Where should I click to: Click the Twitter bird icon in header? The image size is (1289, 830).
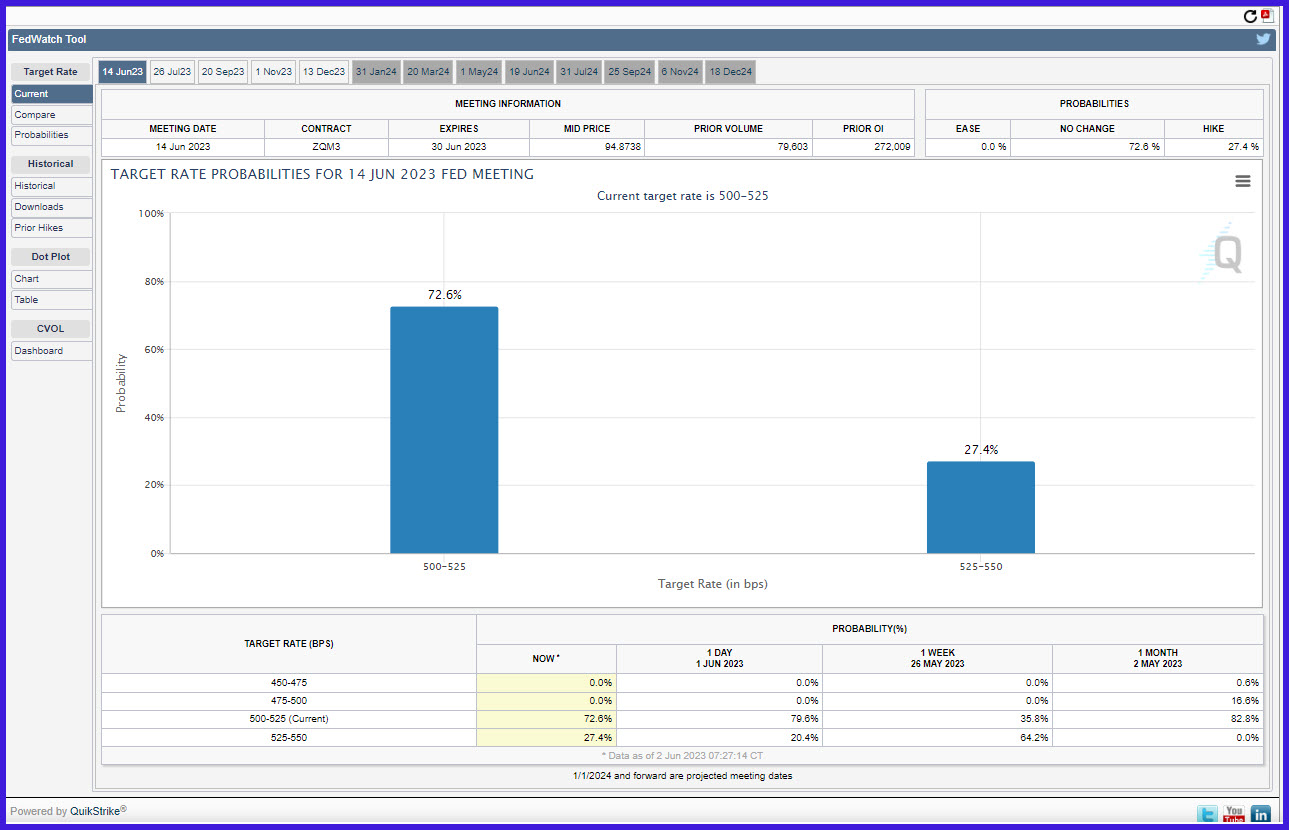(1263, 39)
